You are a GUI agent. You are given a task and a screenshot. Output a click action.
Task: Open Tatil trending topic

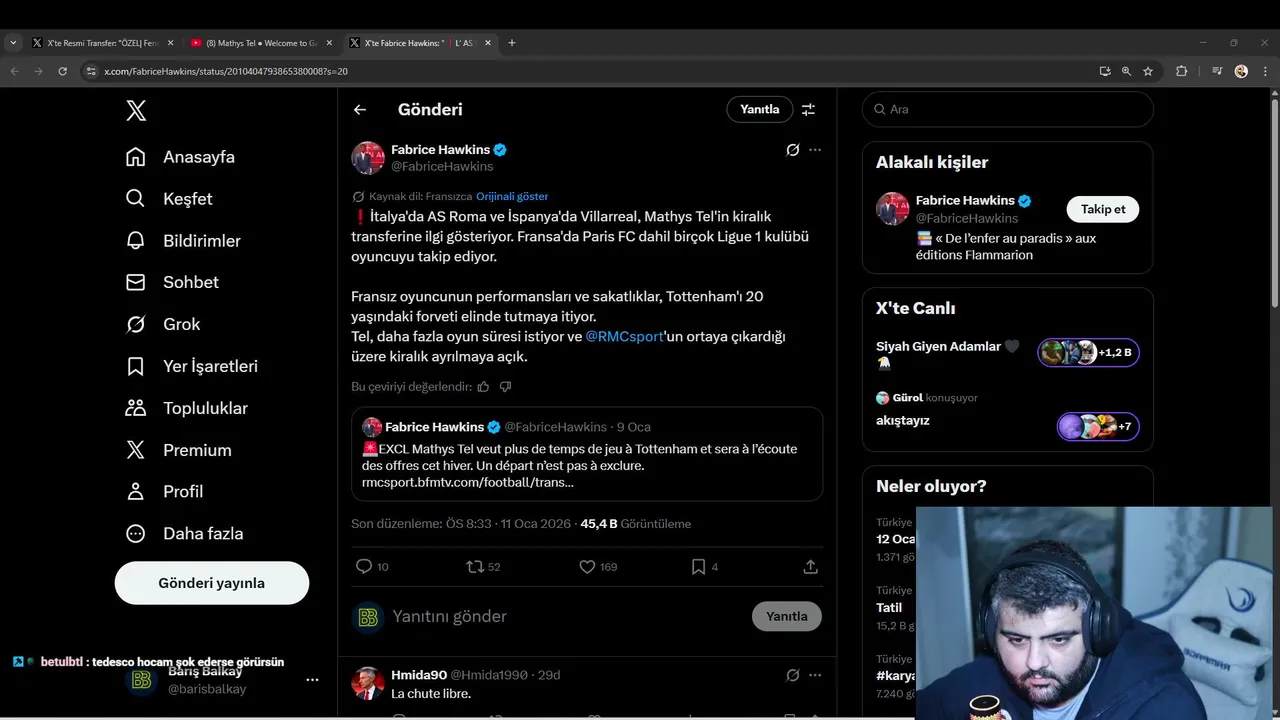click(889, 607)
